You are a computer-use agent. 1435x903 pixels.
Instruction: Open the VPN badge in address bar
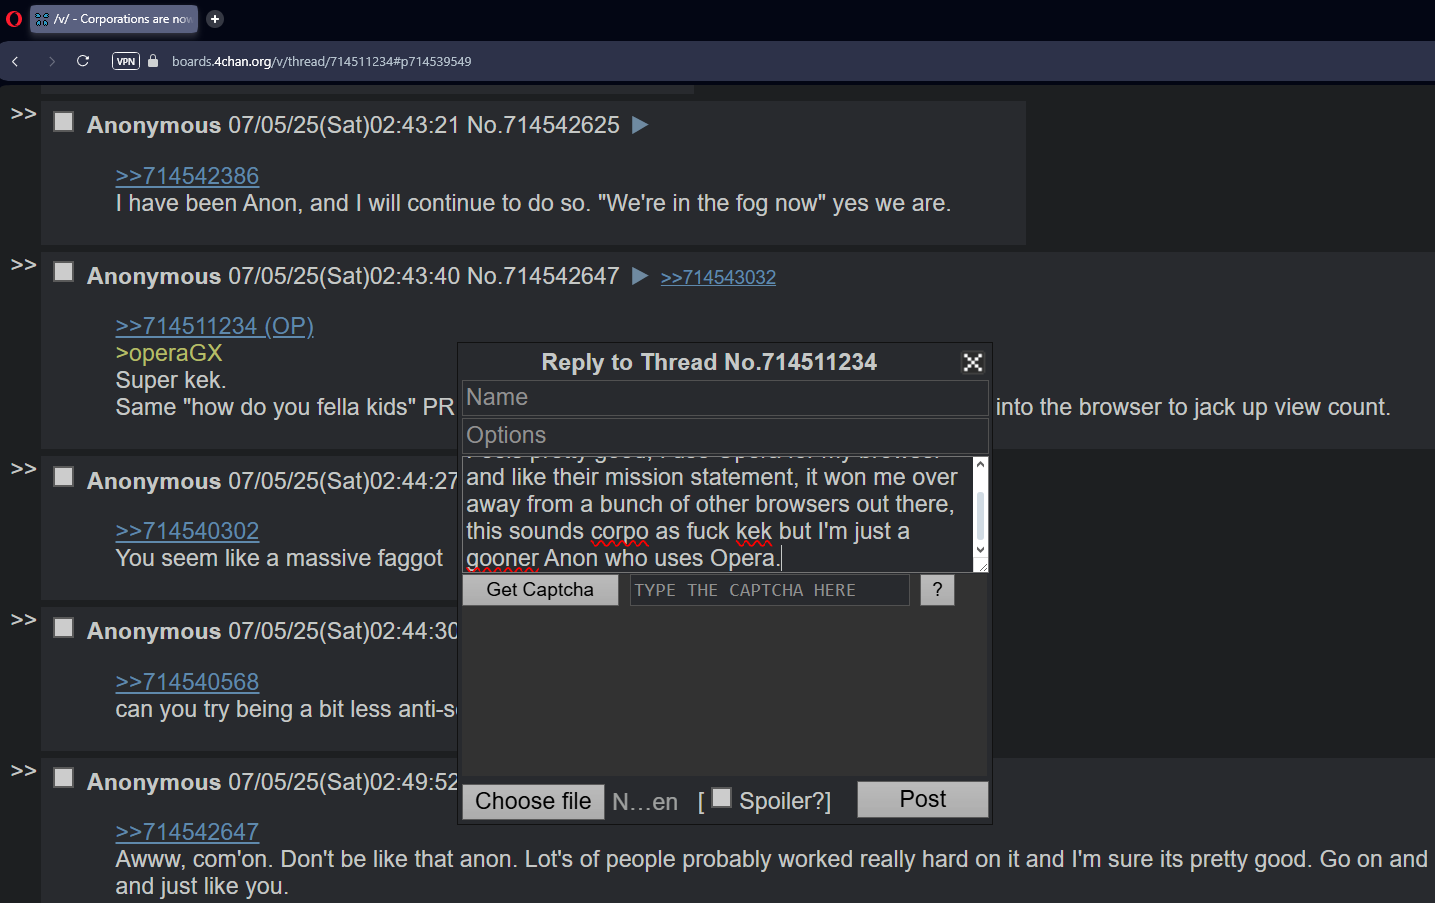(126, 61)
